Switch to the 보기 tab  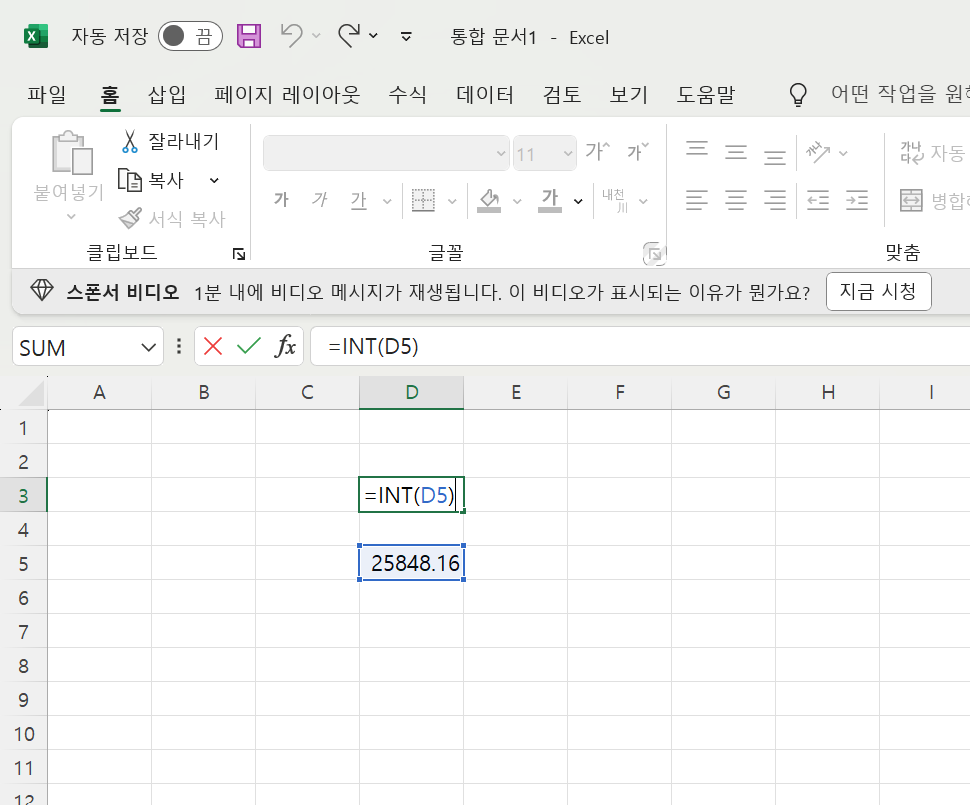pos(629,94)
